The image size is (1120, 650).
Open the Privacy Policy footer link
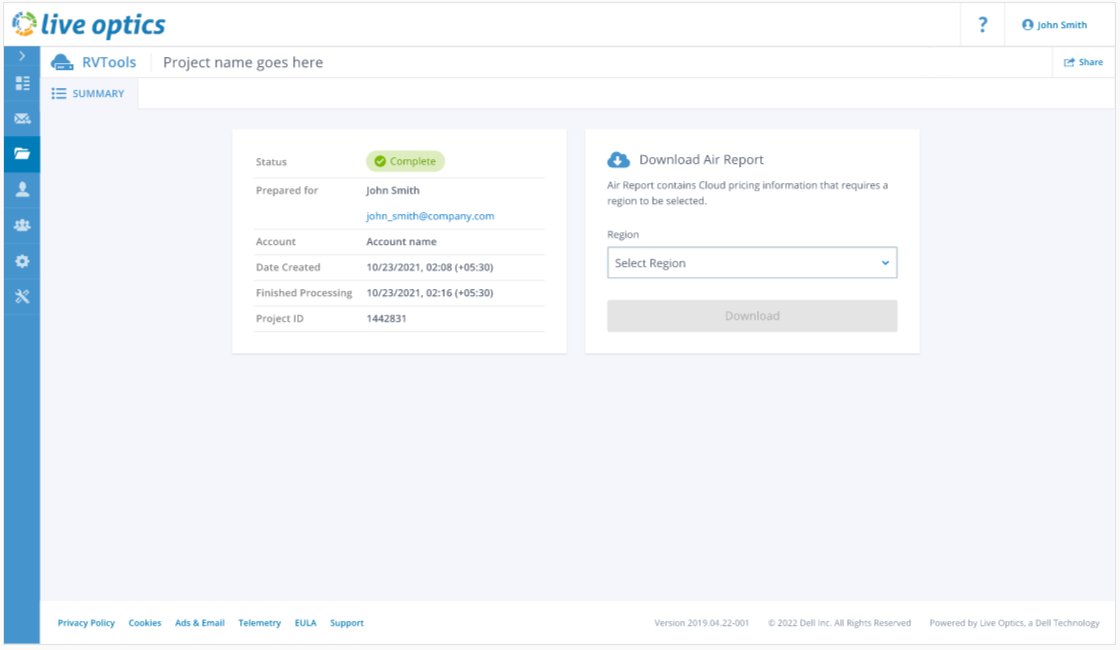coord(86,623)
